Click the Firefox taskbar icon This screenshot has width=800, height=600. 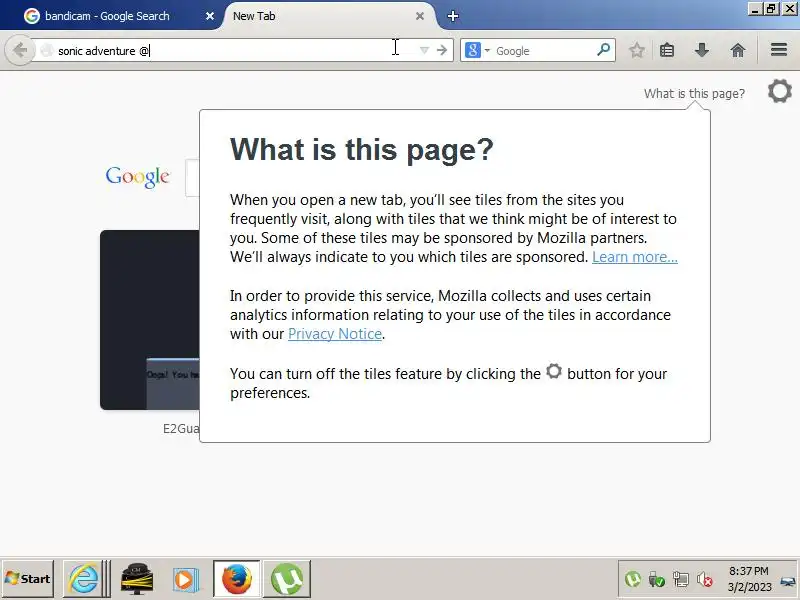coord(237,579)
